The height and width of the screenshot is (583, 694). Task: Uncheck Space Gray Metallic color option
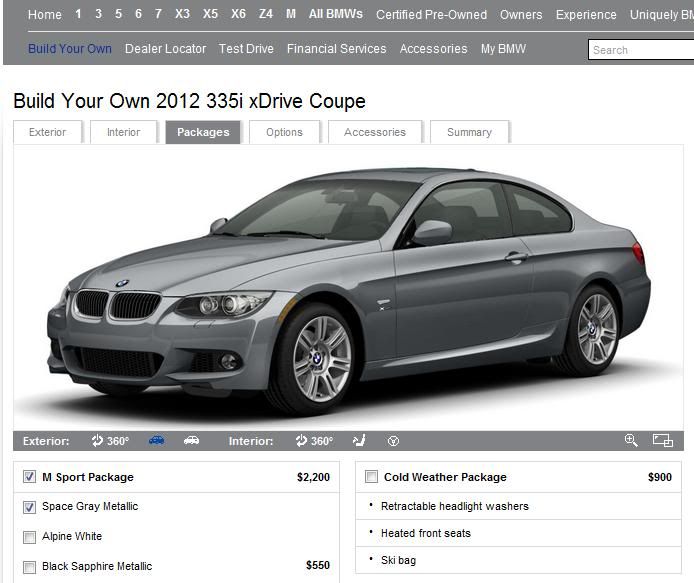(29, 507)
